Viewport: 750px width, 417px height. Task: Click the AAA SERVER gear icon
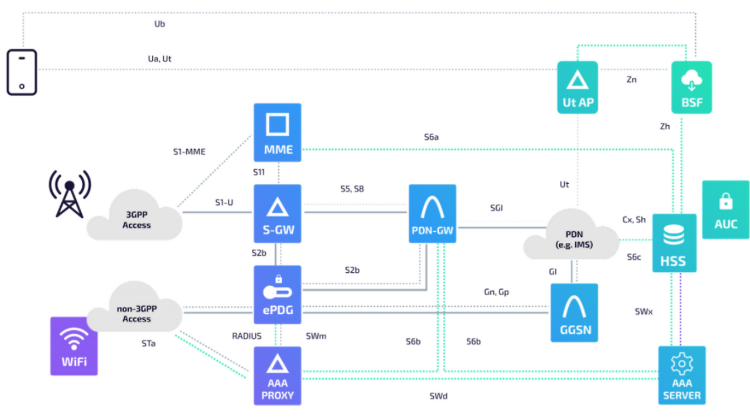682,375
